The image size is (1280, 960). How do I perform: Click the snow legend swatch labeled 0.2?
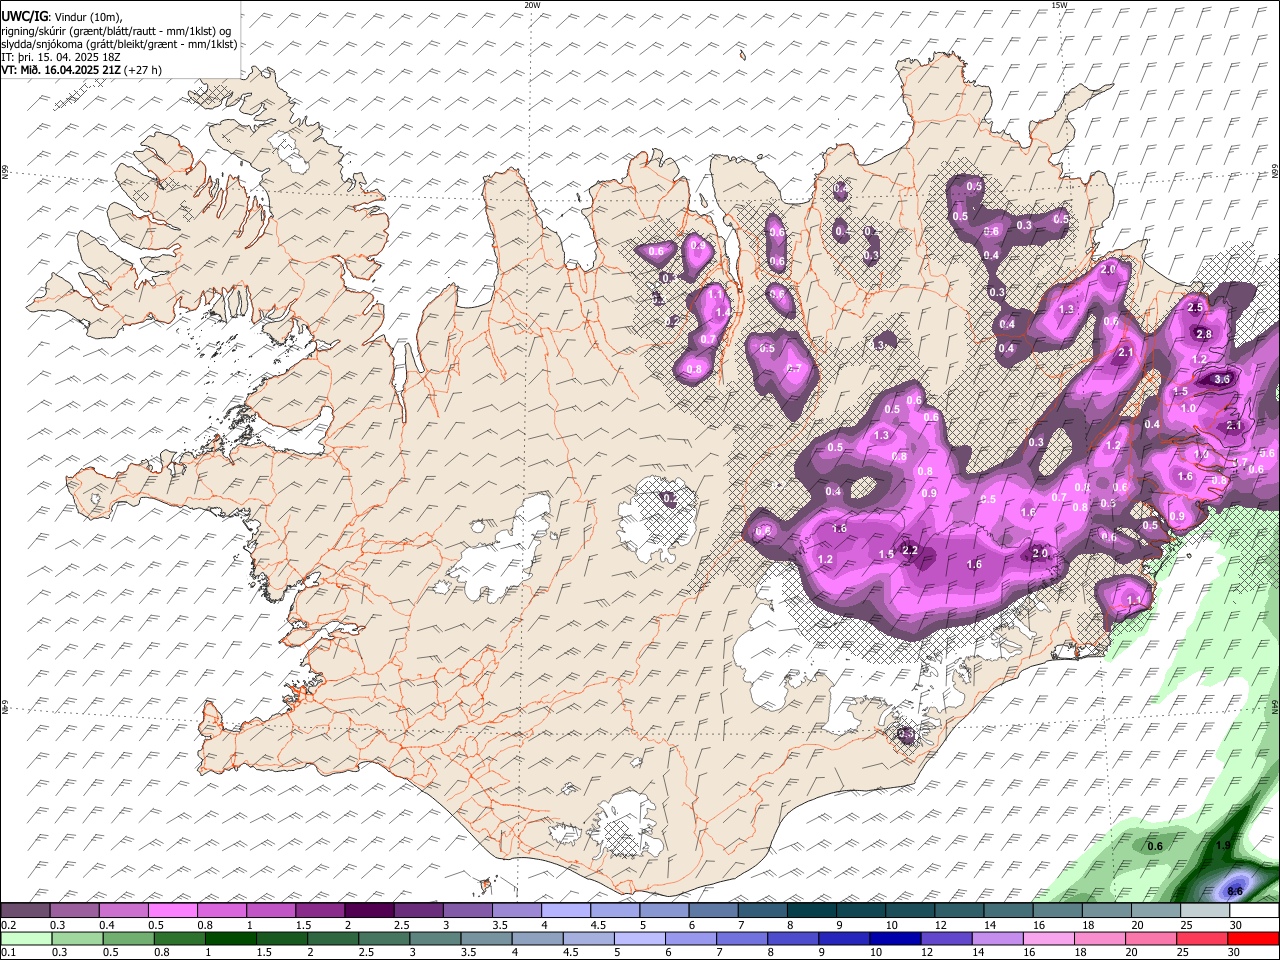click(x=25, y=910)
